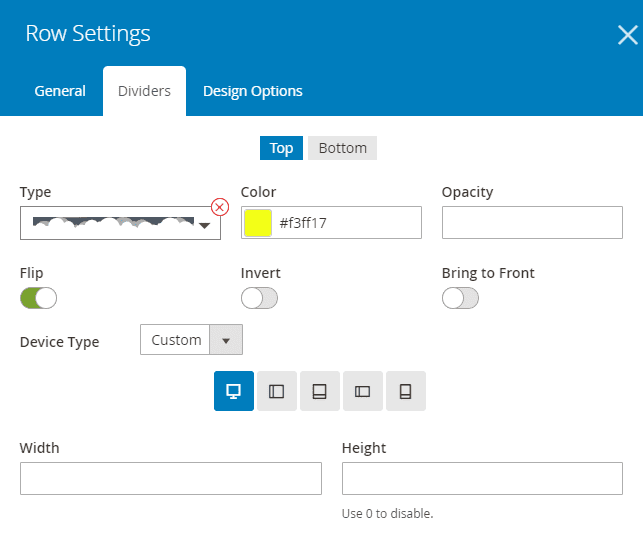Focus the Opacity input field
Viewport: 643px width, 549px height.
click(532, 223)
